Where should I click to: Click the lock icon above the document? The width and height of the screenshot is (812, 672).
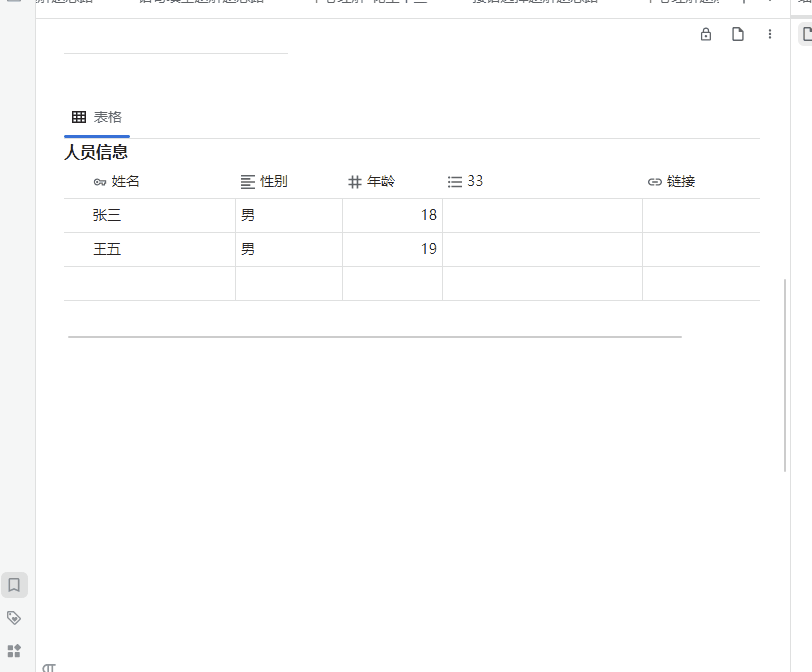click(706, 33)
